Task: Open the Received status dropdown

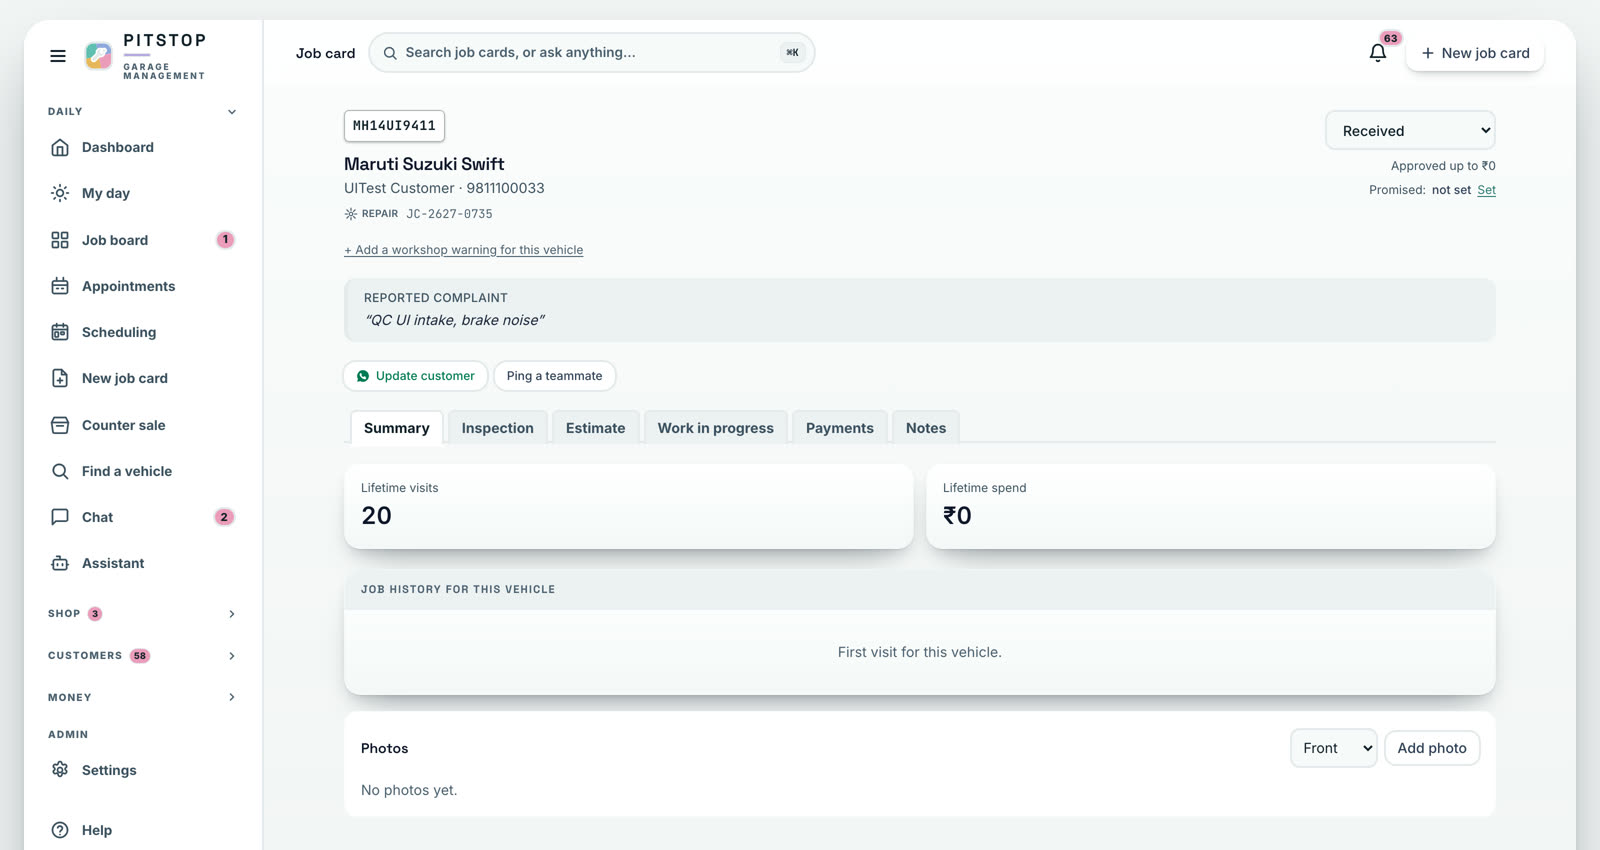Action: click(x=1410, y=131)
